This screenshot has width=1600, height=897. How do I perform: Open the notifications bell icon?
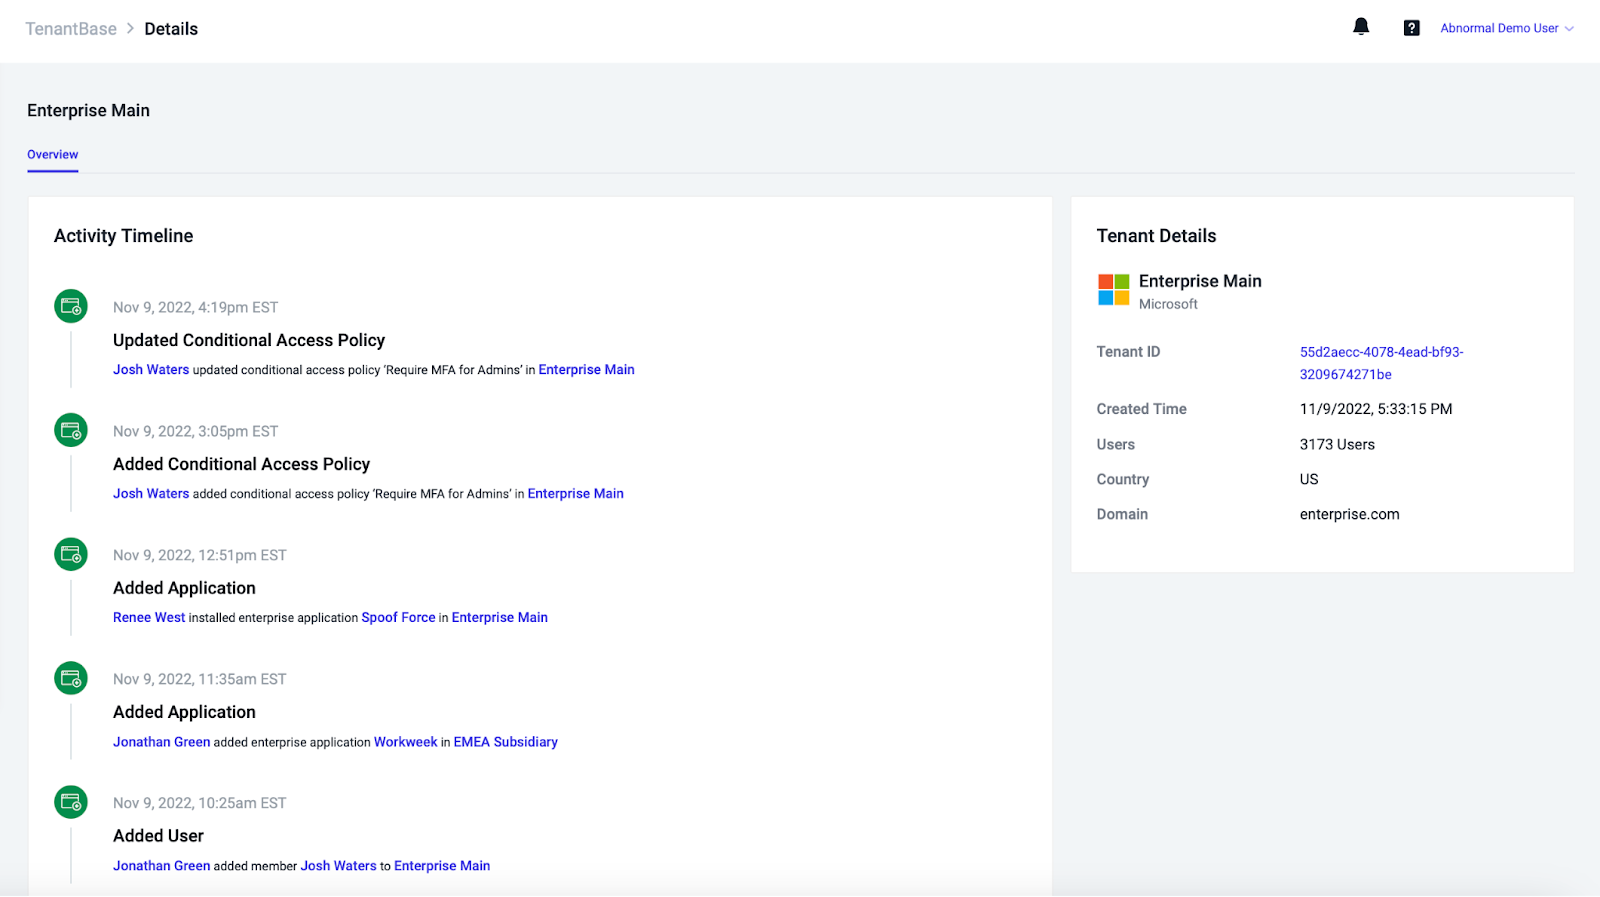[x=1361, y=27]
